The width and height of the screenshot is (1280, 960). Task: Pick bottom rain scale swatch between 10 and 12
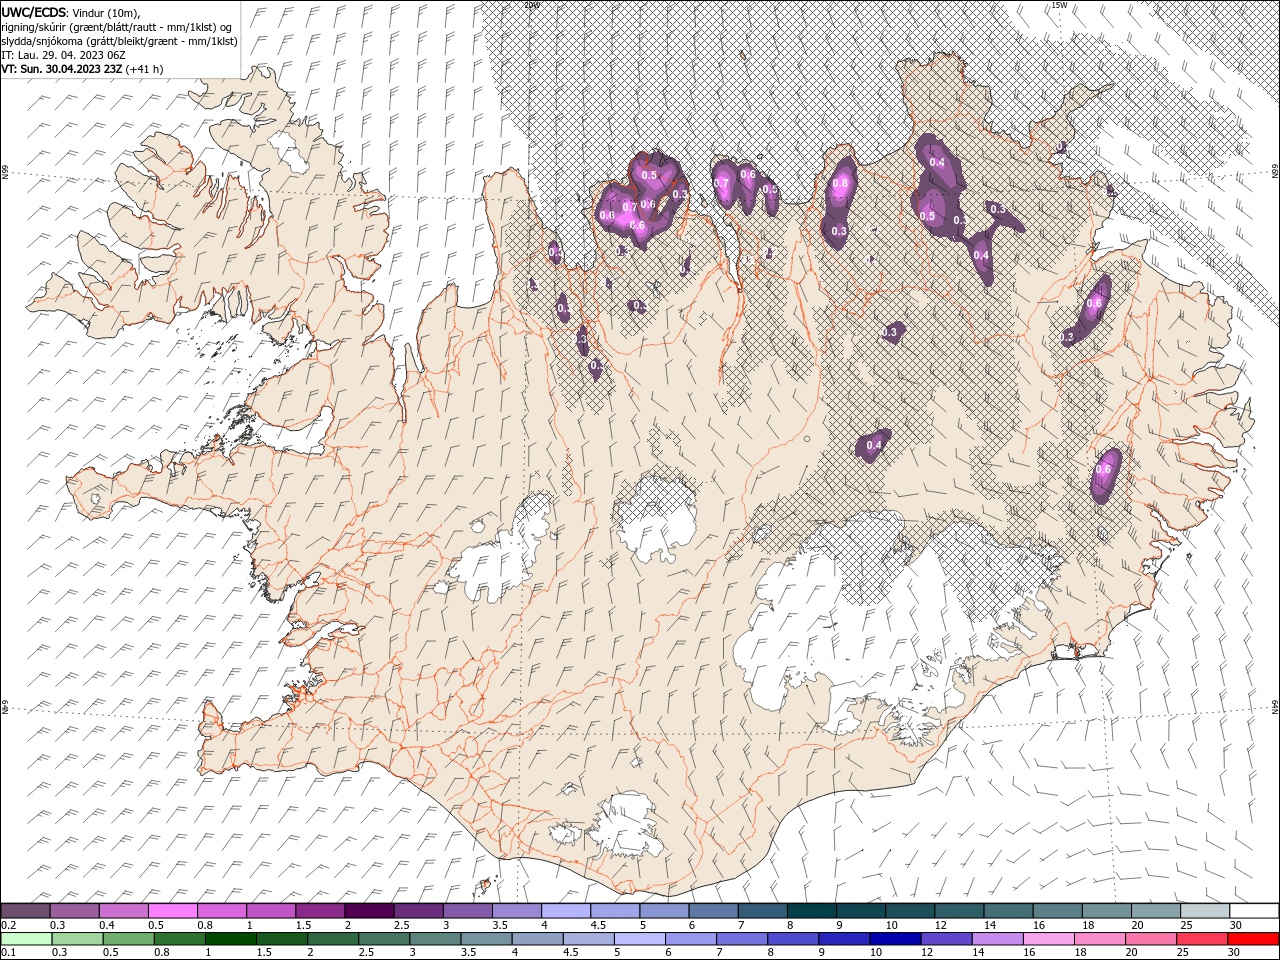coord(895,939)
